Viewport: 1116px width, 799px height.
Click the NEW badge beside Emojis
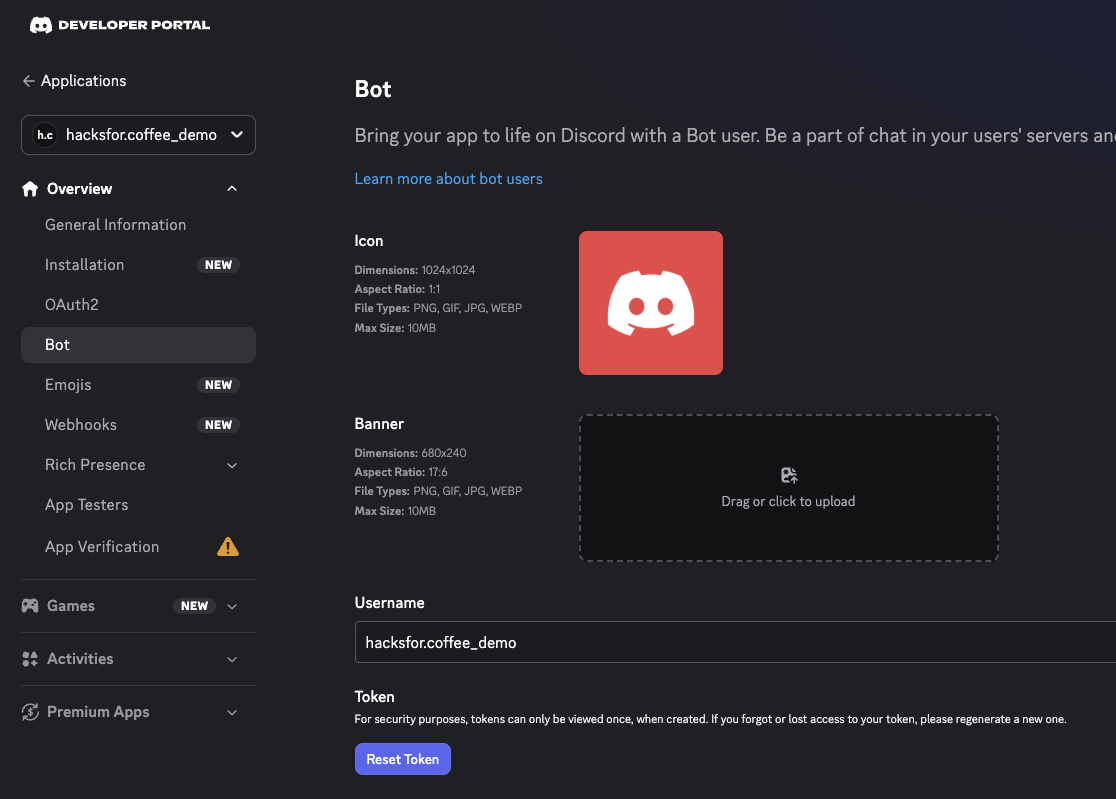coord(219,385)
